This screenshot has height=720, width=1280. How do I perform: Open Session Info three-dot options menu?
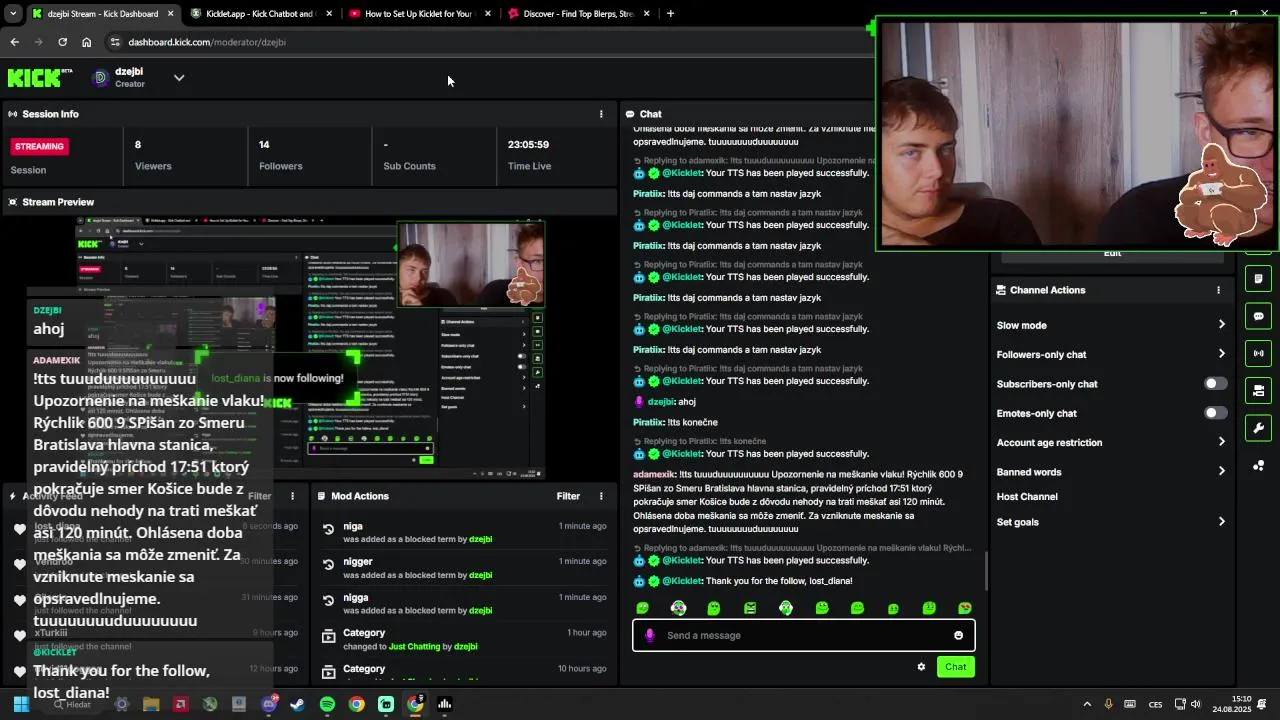point(601,114)
